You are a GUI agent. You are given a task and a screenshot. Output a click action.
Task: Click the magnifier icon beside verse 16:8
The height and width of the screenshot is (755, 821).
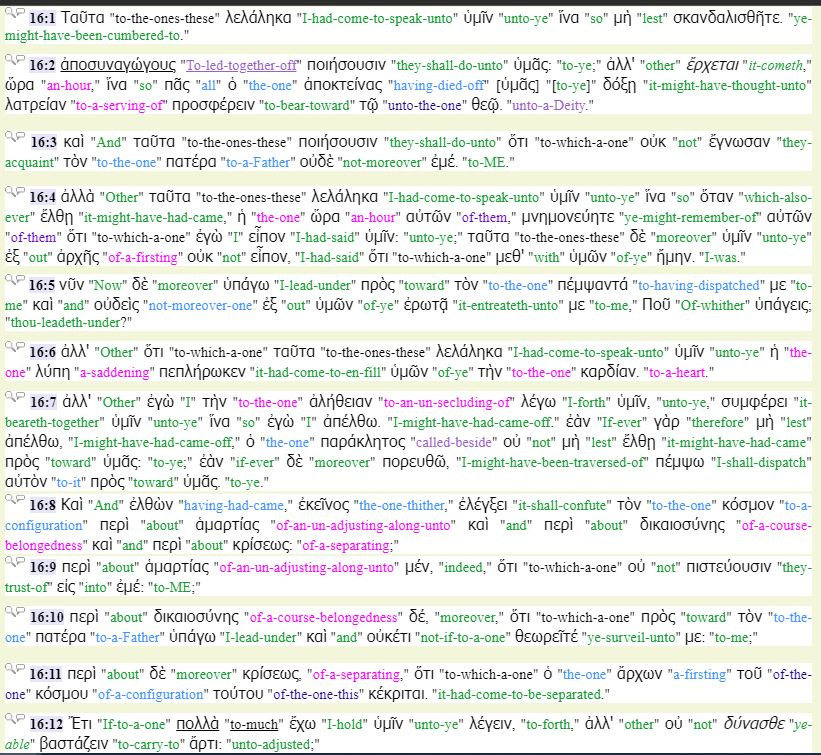click(10, 500)
